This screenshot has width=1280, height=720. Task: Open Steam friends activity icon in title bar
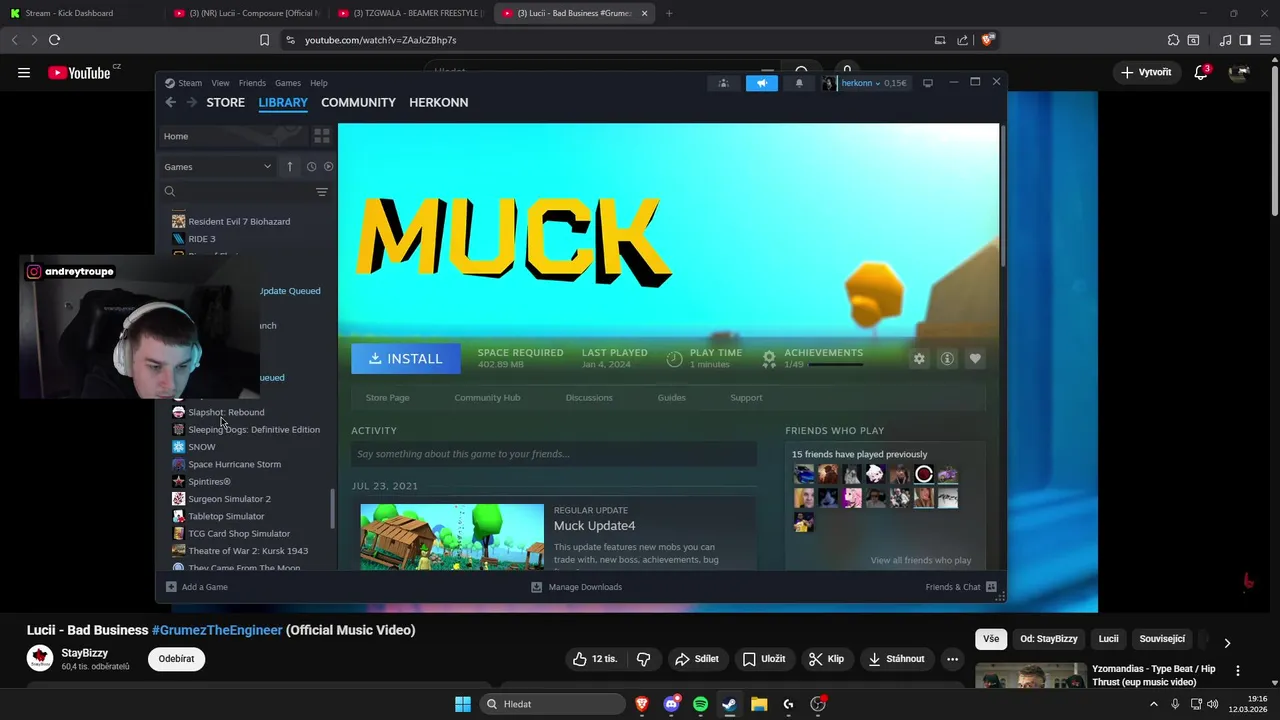tap(723, 83)
